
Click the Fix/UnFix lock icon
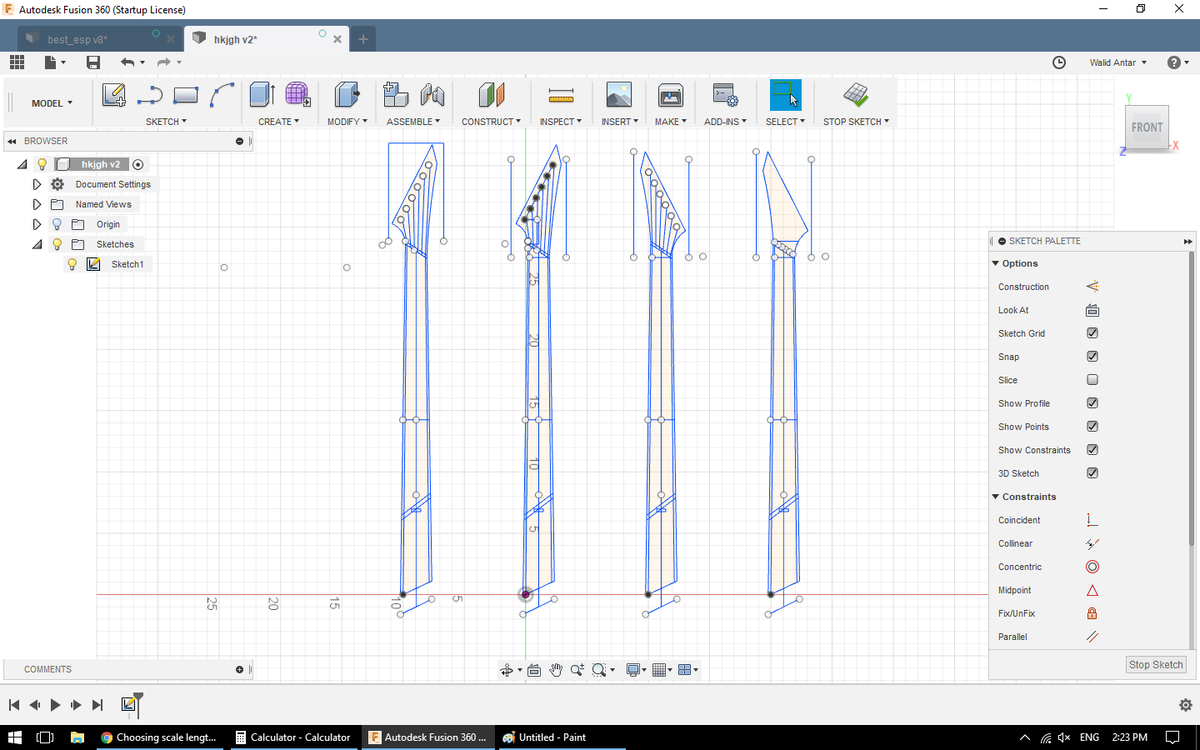1092,613
